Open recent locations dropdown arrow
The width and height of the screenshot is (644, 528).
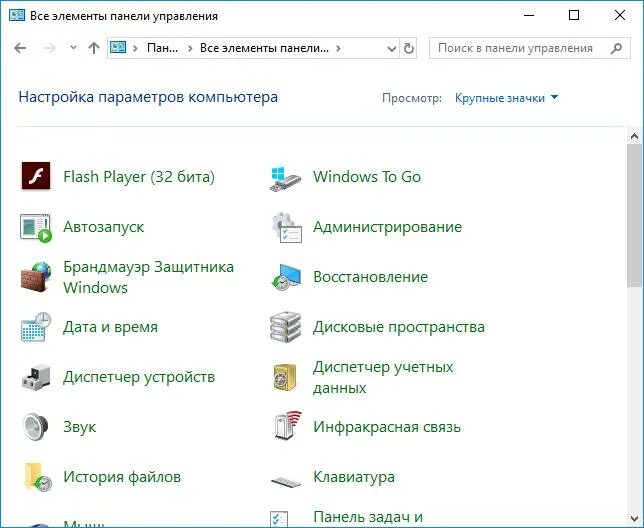(x=73, y=48)
